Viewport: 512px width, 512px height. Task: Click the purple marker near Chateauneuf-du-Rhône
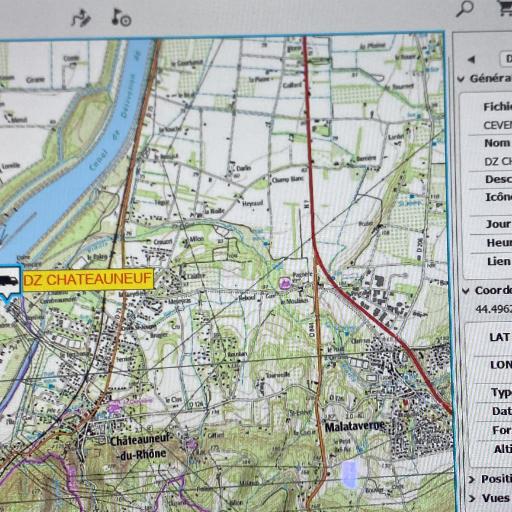tap(114, 407)
